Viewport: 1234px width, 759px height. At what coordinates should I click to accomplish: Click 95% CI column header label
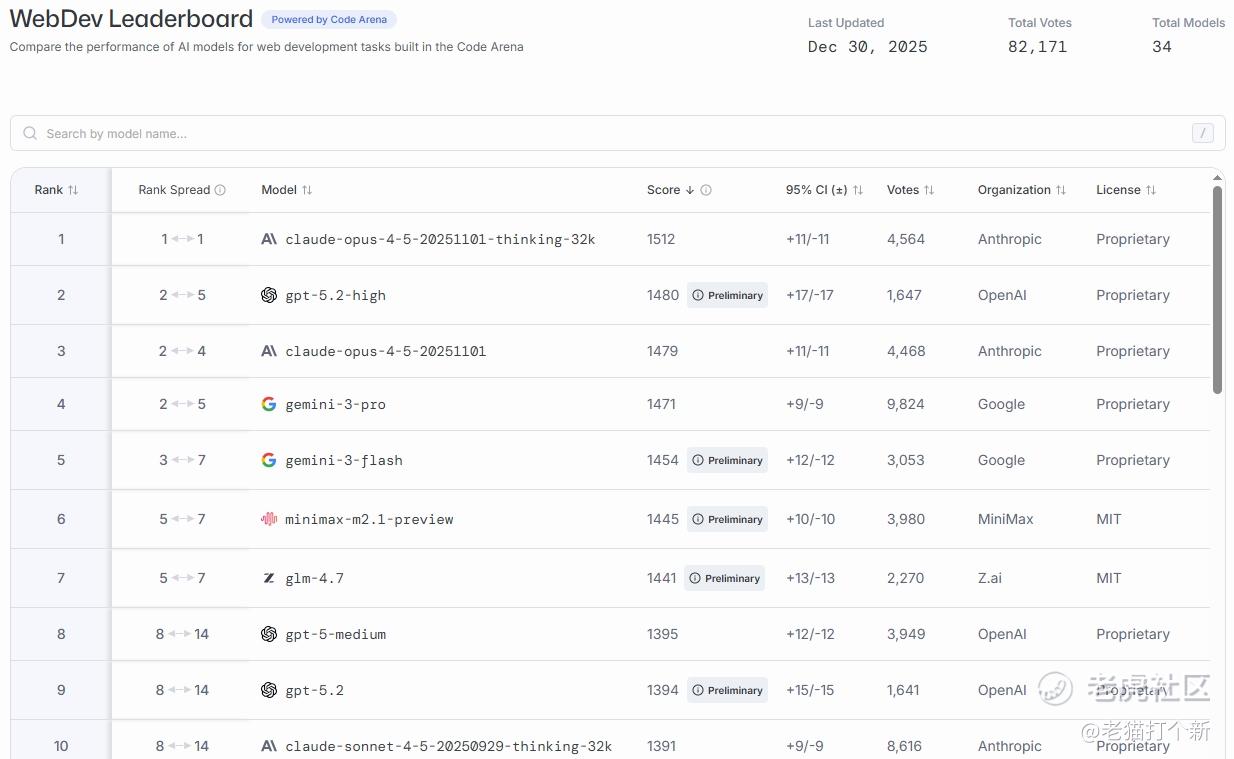[x=816, y=190]
